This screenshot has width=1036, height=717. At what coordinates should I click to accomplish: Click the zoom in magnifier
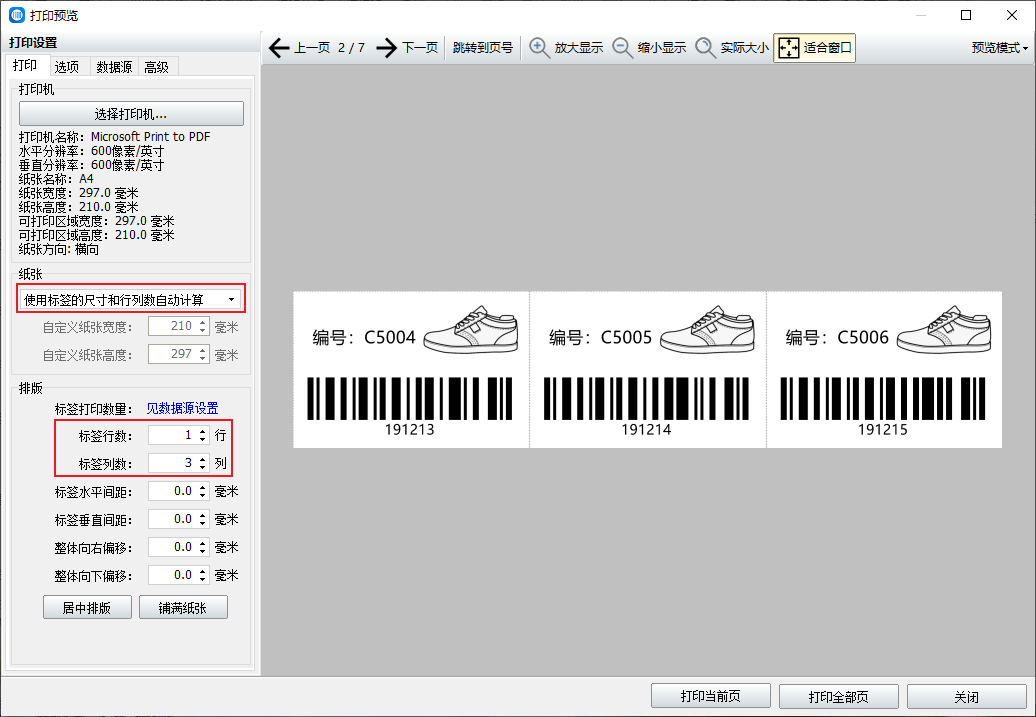pyautogui.click(x=539, y=48)
